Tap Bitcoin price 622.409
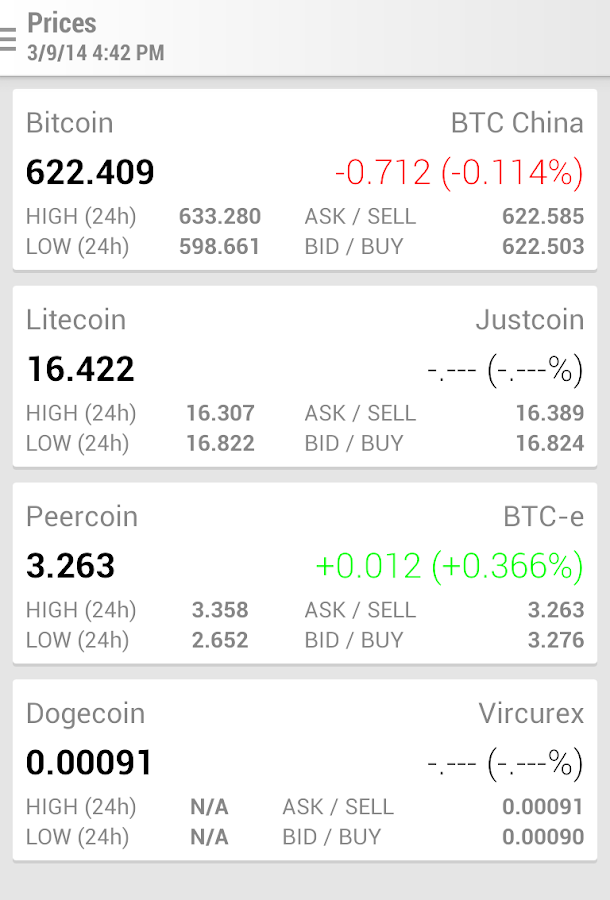610x900 pixels. (x=90, y=173)
